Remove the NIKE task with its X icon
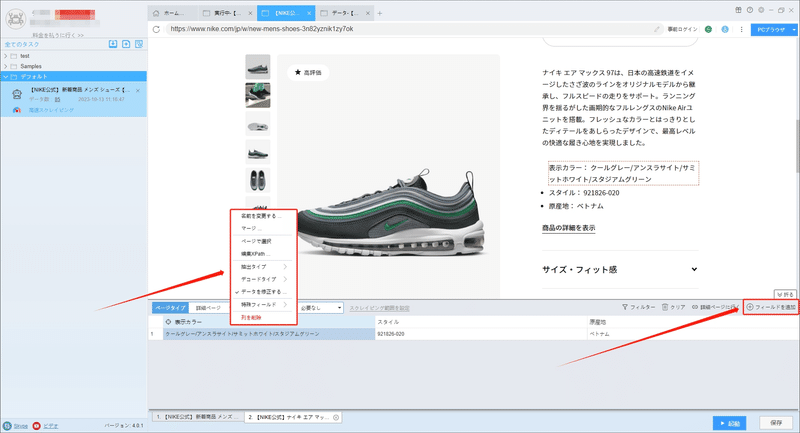 click(x=138, y=91)
